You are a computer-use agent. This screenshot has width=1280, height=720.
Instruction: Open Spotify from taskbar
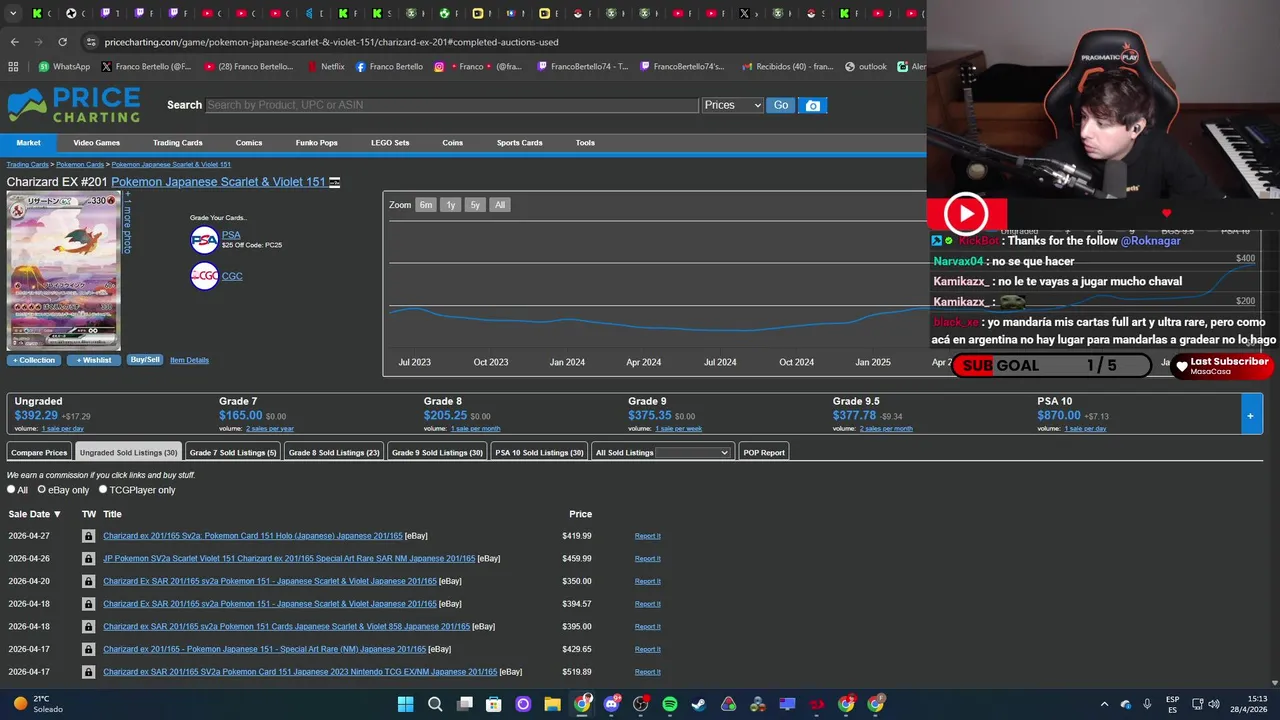[669, 704]
